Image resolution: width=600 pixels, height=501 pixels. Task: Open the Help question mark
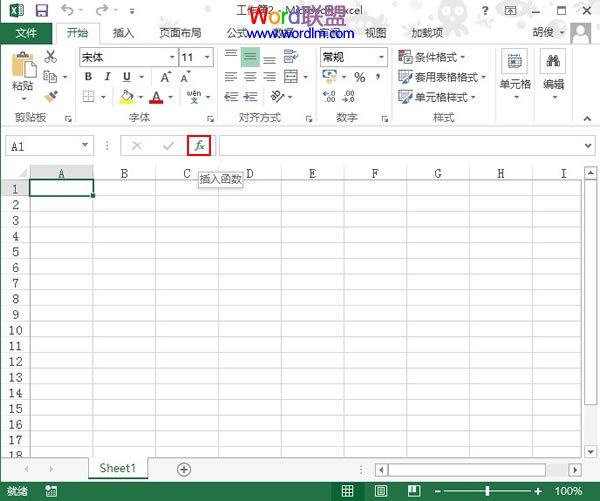coord(485,11)
